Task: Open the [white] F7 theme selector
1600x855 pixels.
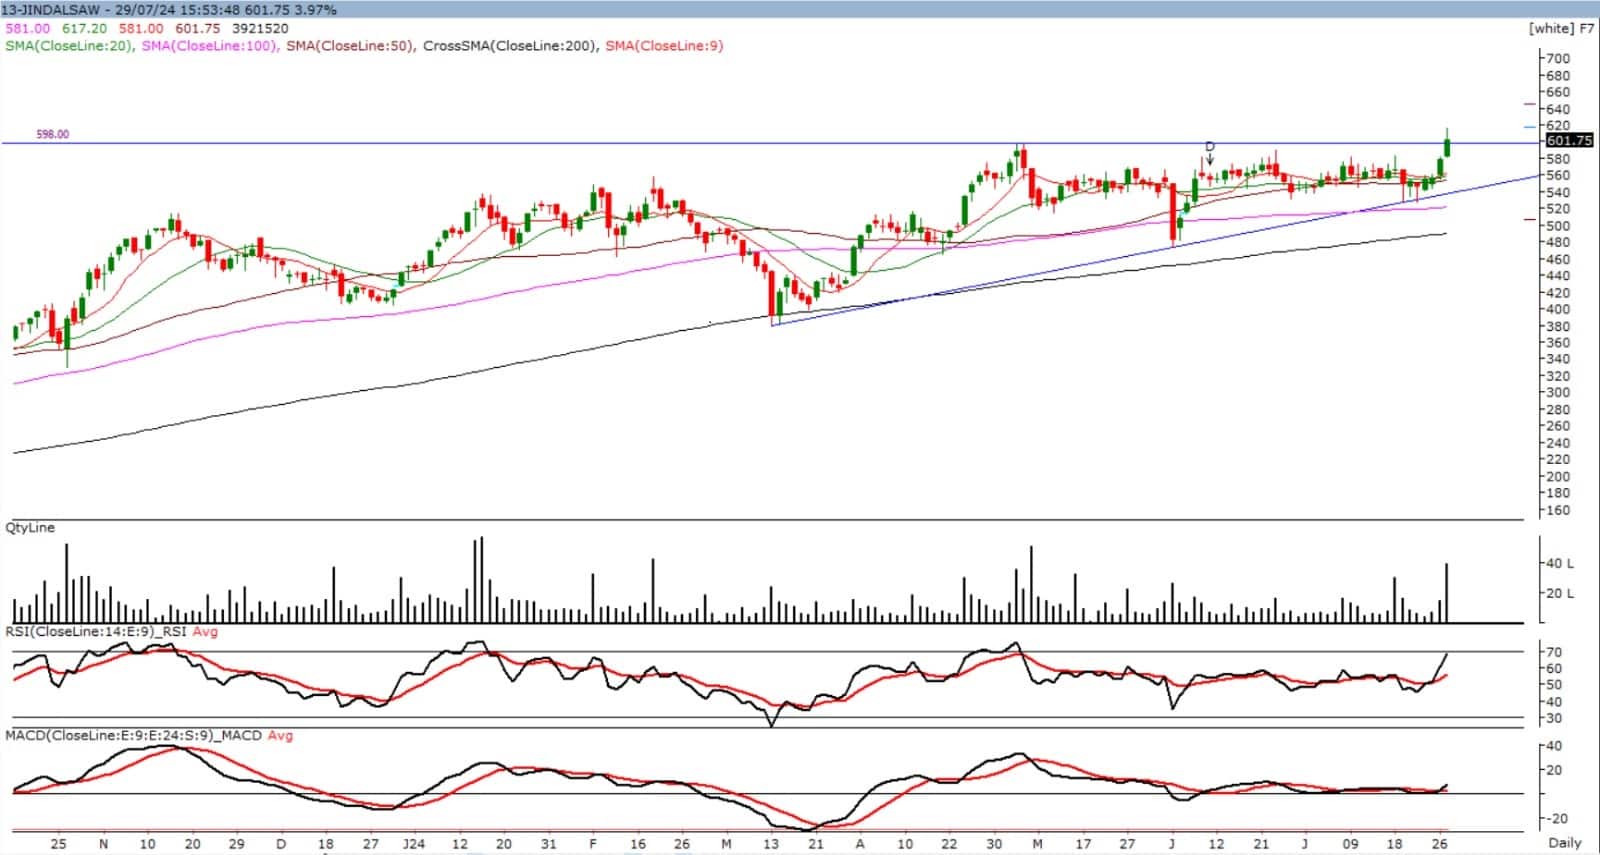Action: click(1560, 28)
